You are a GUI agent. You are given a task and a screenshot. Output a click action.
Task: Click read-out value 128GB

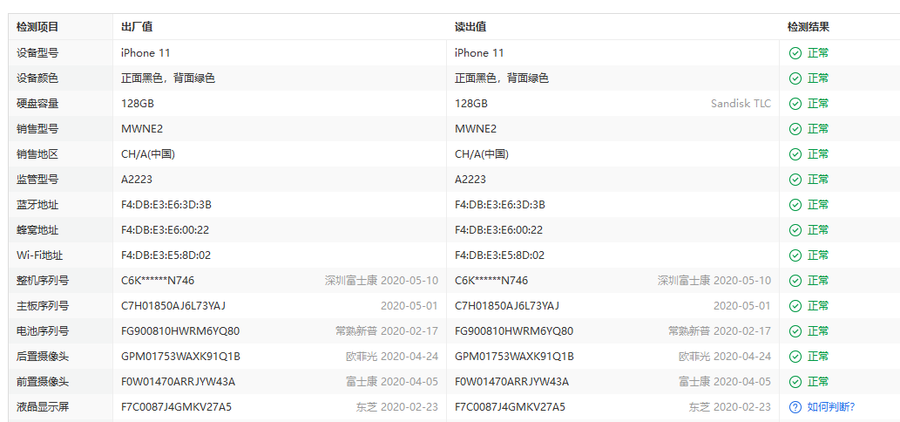[471, 104]
